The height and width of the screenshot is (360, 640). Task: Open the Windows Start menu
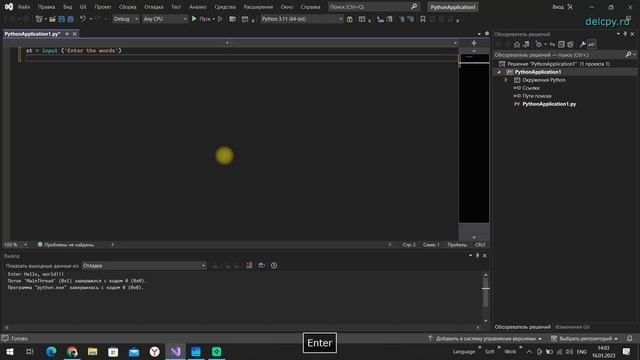point(10,351)
